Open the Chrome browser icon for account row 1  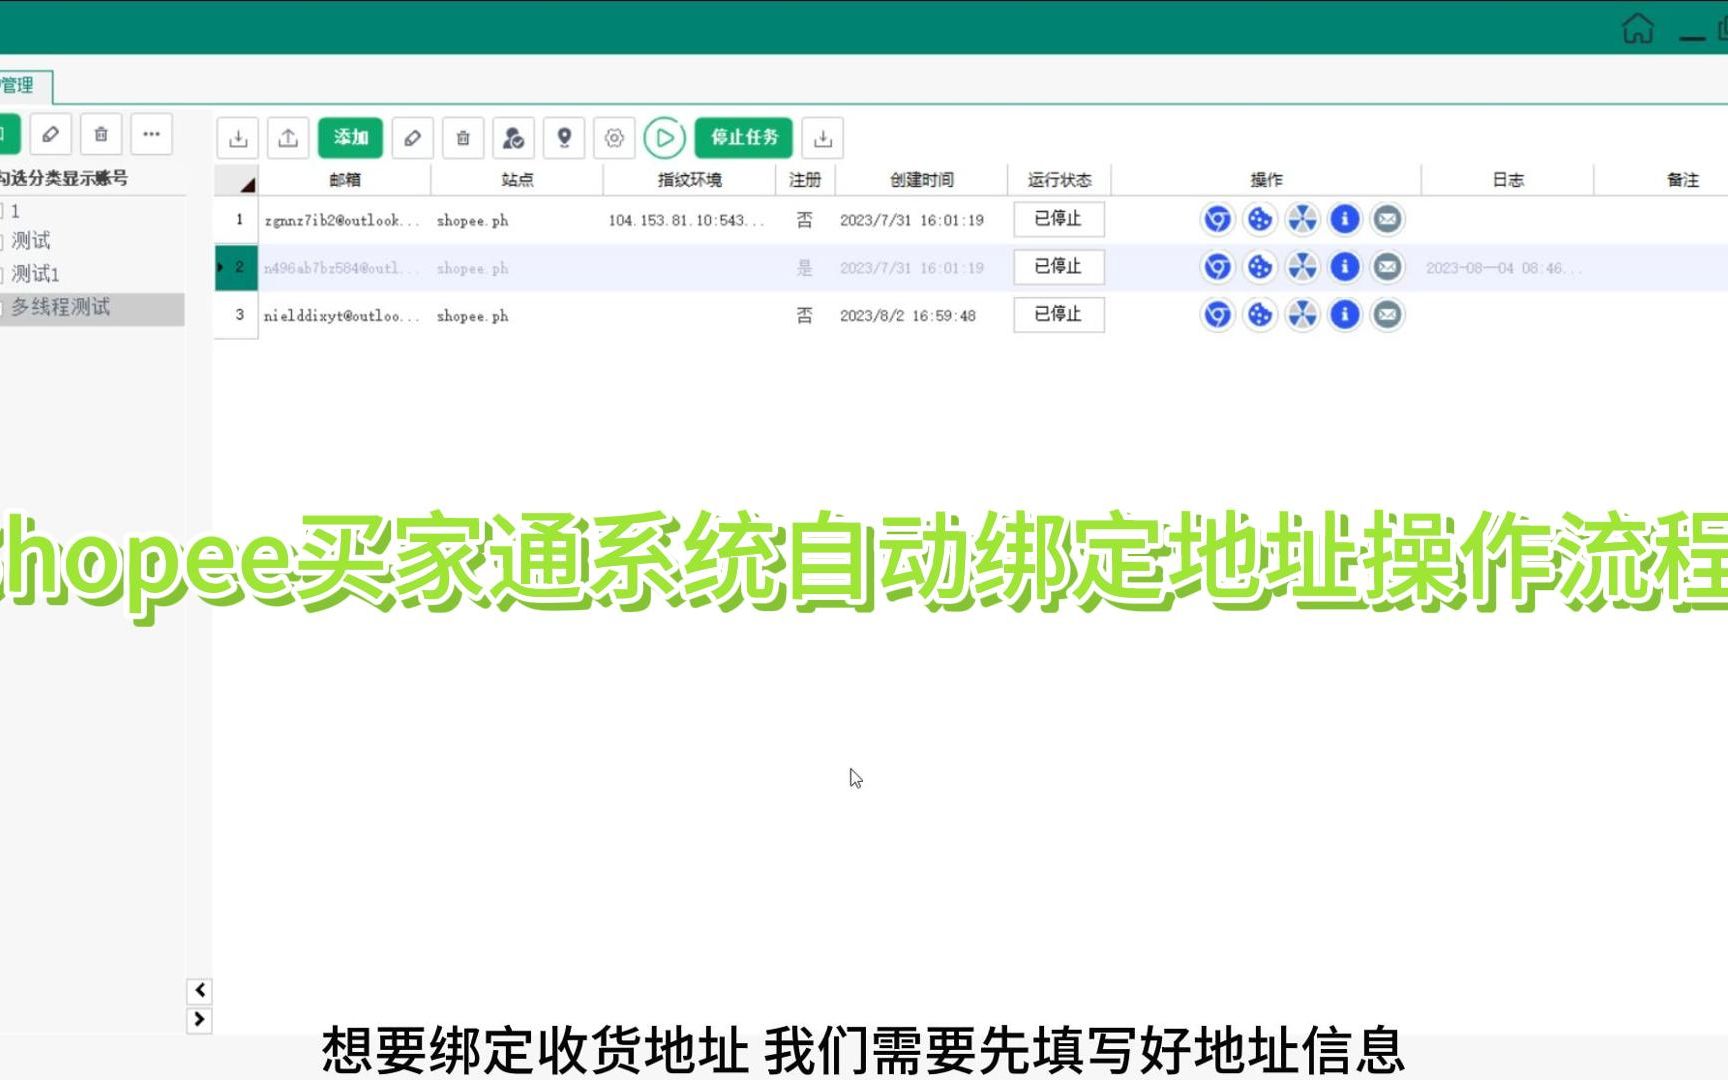[x=1216, y=220]
